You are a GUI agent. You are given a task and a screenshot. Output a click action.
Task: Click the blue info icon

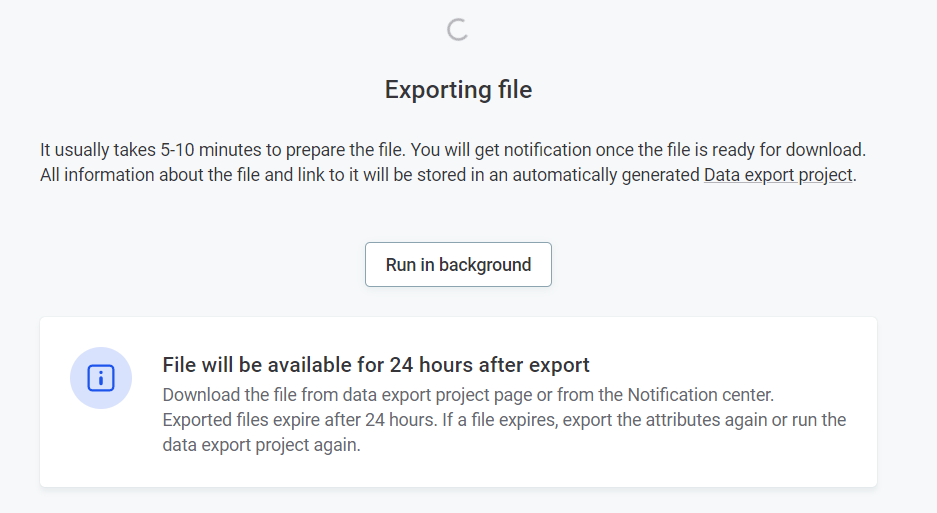tap(101, 378)
